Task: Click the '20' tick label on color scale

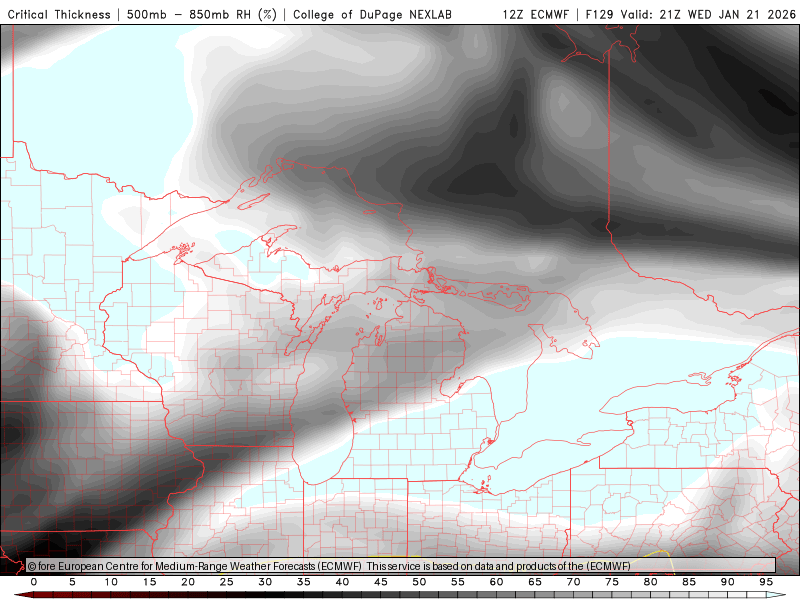Action: pos(188,582)
